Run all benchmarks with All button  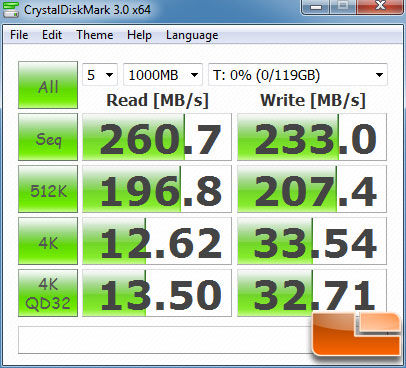(x=48, y=85)
